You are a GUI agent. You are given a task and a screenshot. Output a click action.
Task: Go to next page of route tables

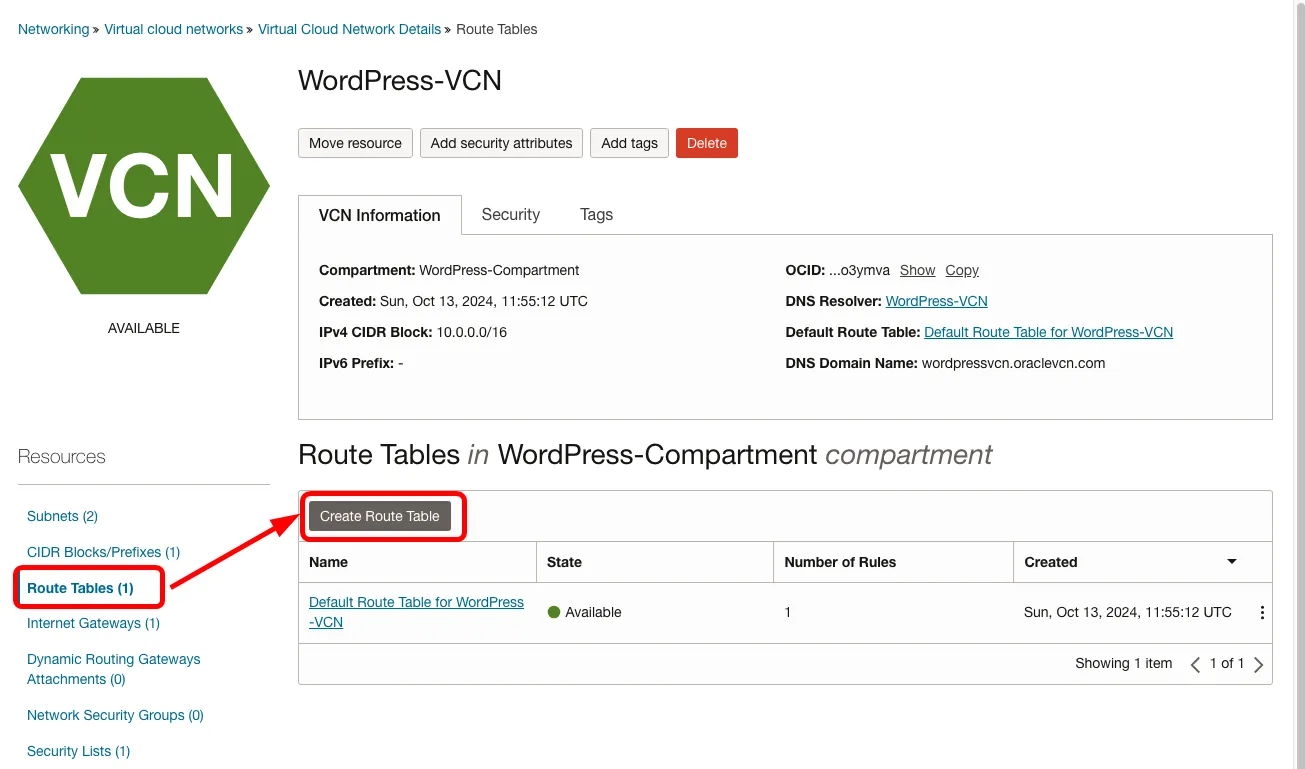[x=1259, y=664]
